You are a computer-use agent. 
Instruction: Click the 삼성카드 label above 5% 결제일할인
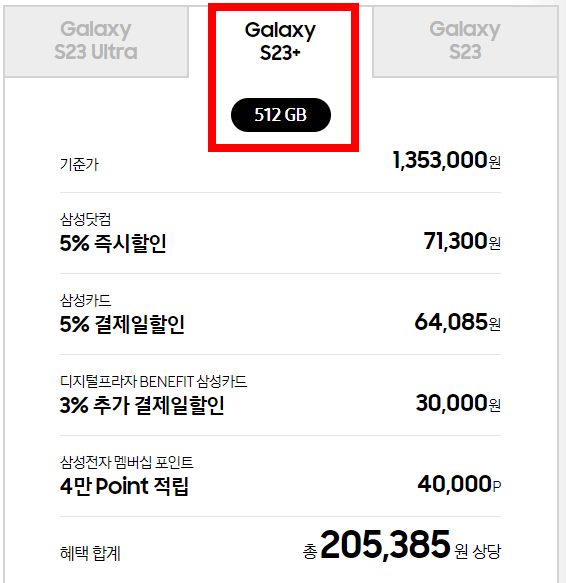(x=86, y=300)
